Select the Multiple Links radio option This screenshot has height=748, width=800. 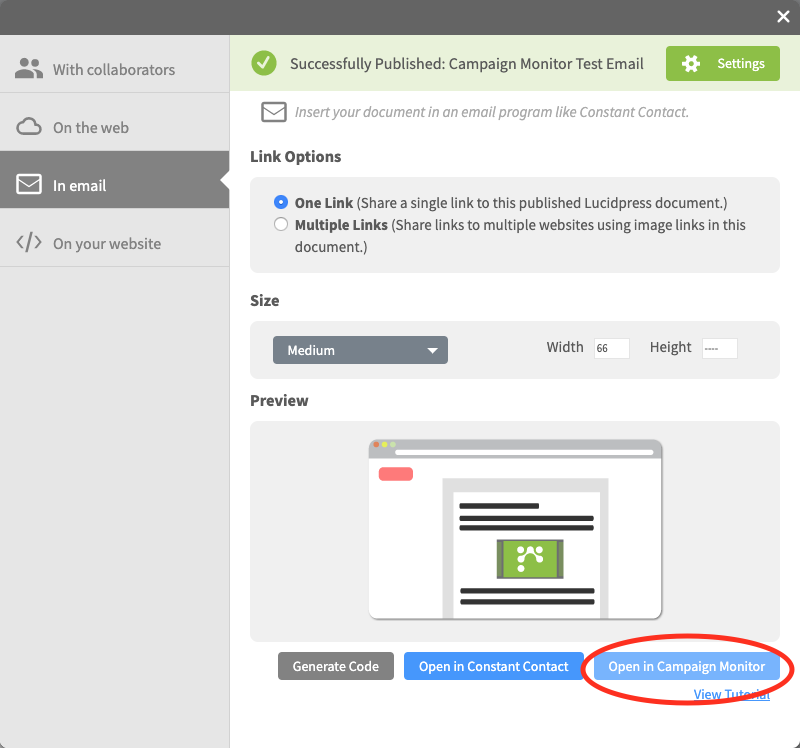pyautogui.click(x=281, y=224)
